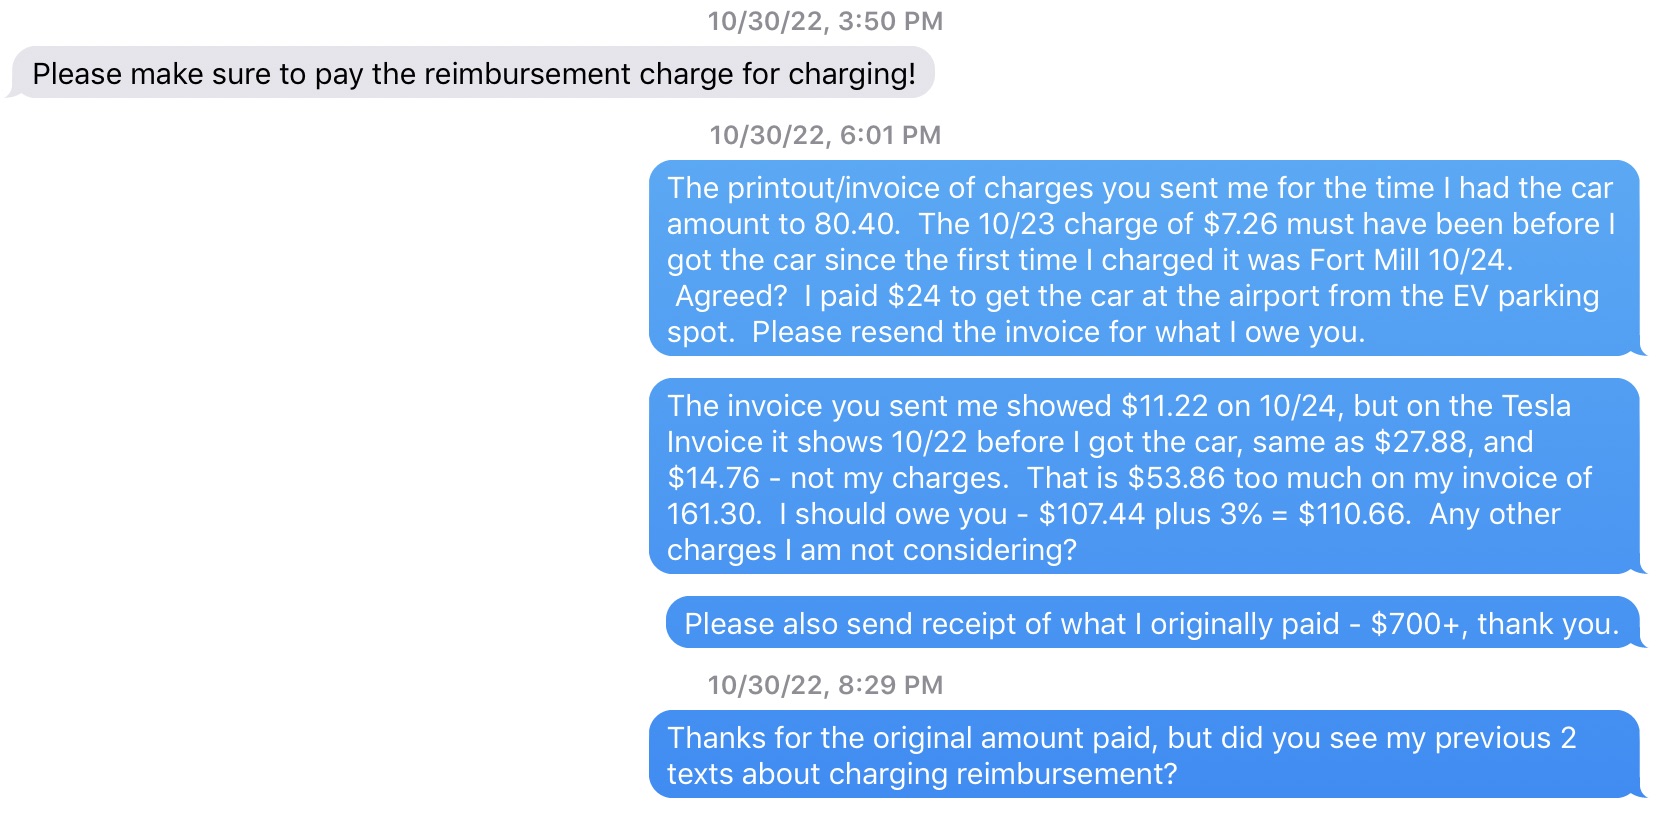Viewport: 1662px width, 818px height.
Task: Click the 10/30/22, 6:01 PM timestamp
Action: [825, 135]
